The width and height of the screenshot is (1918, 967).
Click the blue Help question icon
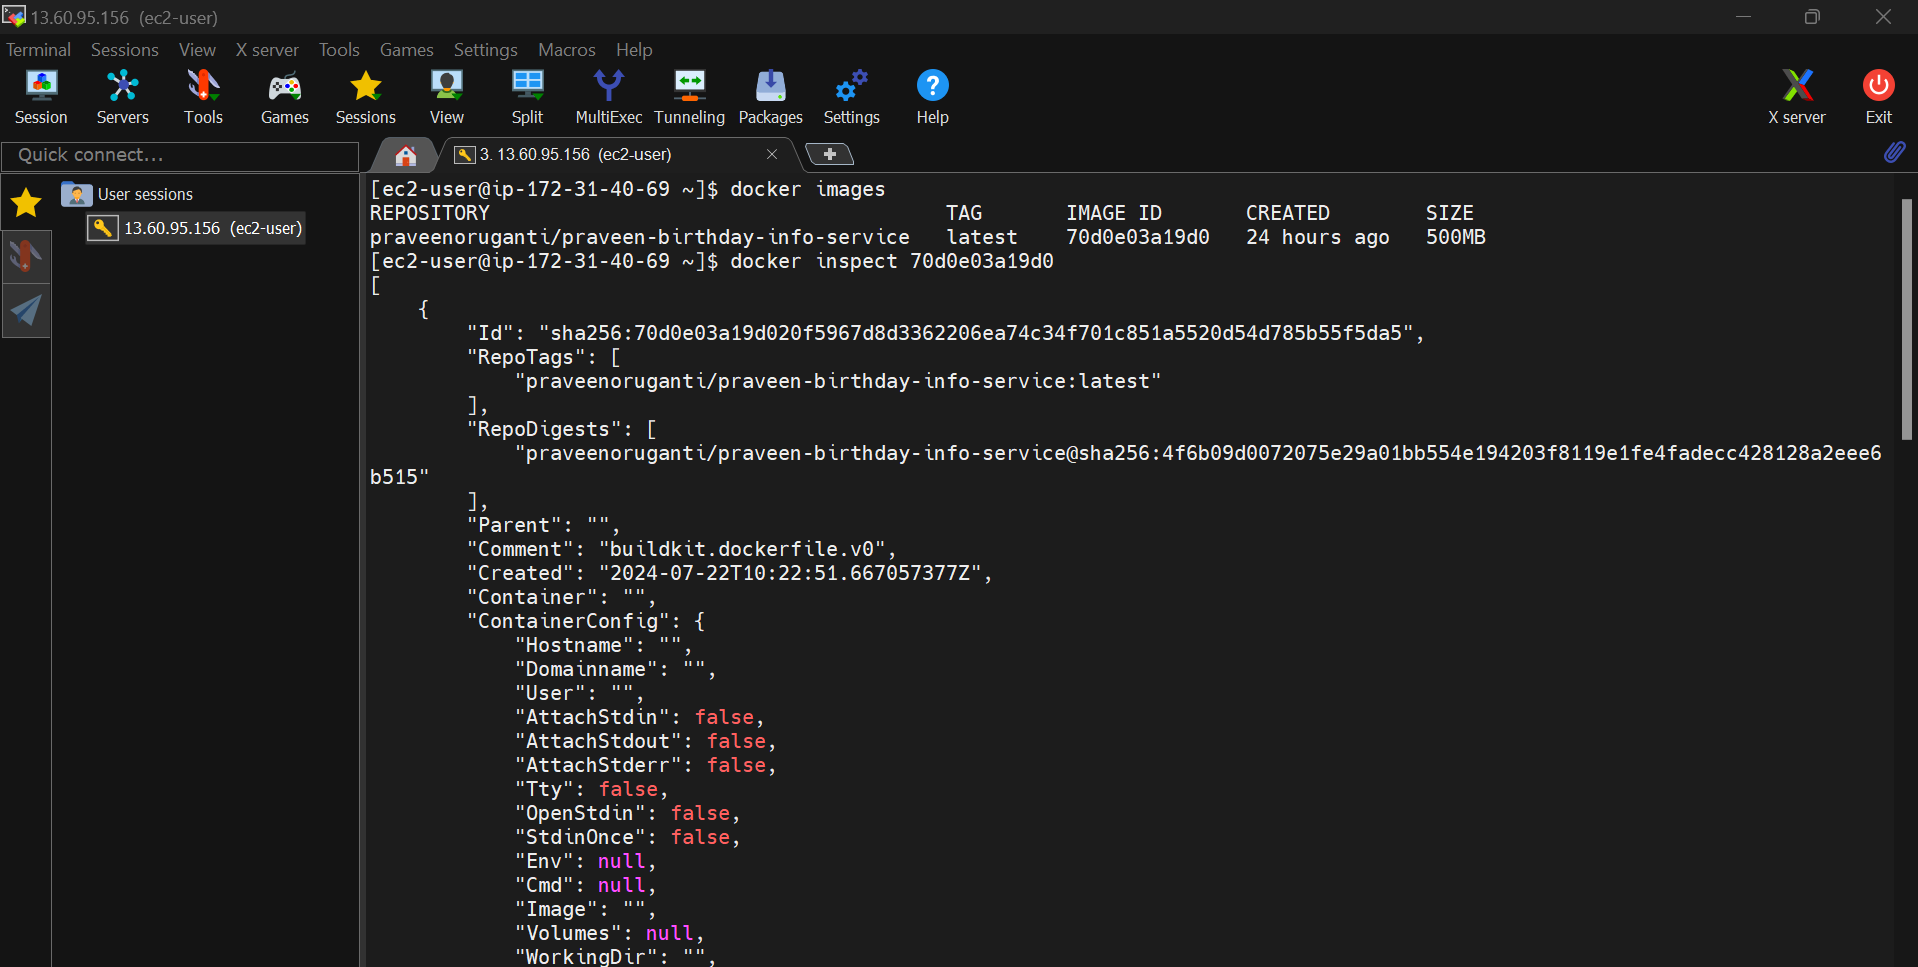(x=932, y=97)
